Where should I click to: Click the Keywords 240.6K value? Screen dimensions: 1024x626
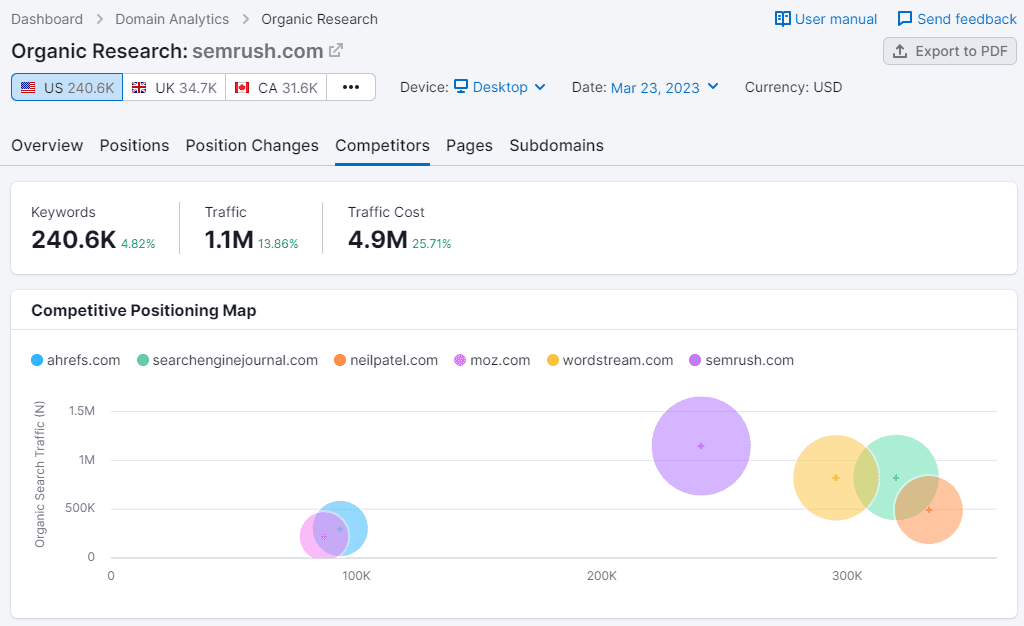[74, 240]
